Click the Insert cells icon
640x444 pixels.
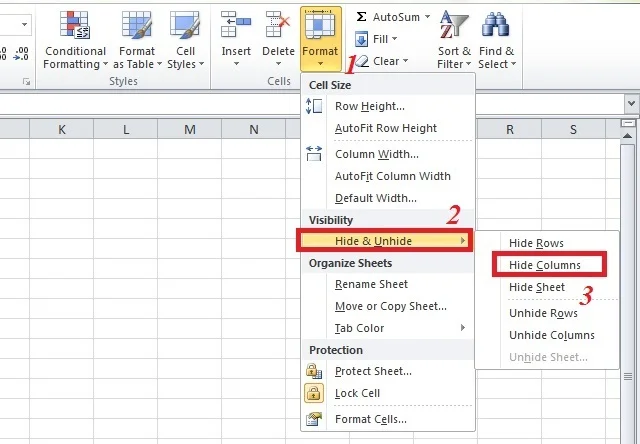coord(236,24)
